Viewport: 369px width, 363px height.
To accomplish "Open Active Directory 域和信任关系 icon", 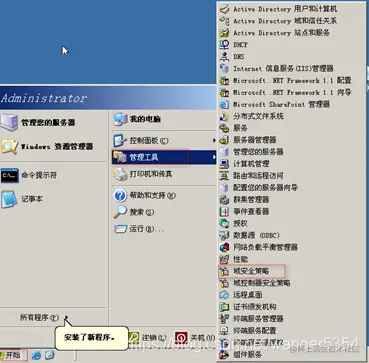I will pyautogui.click(x=225, y=21).
